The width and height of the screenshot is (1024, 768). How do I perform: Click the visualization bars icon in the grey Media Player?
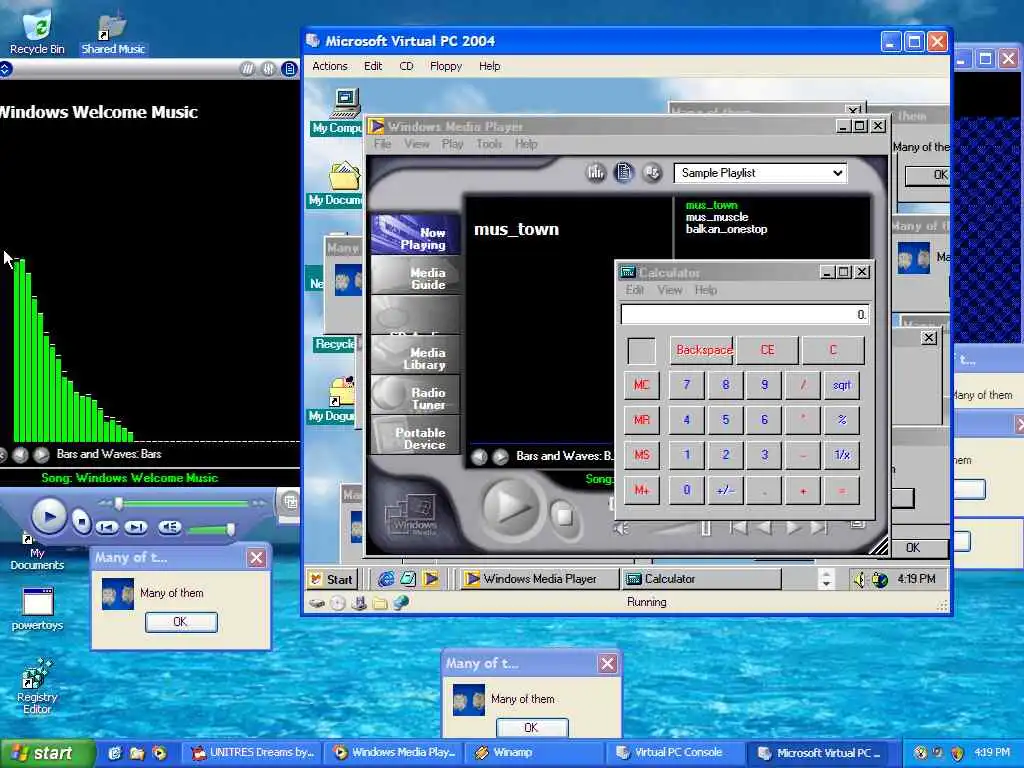tap(596, 172)
